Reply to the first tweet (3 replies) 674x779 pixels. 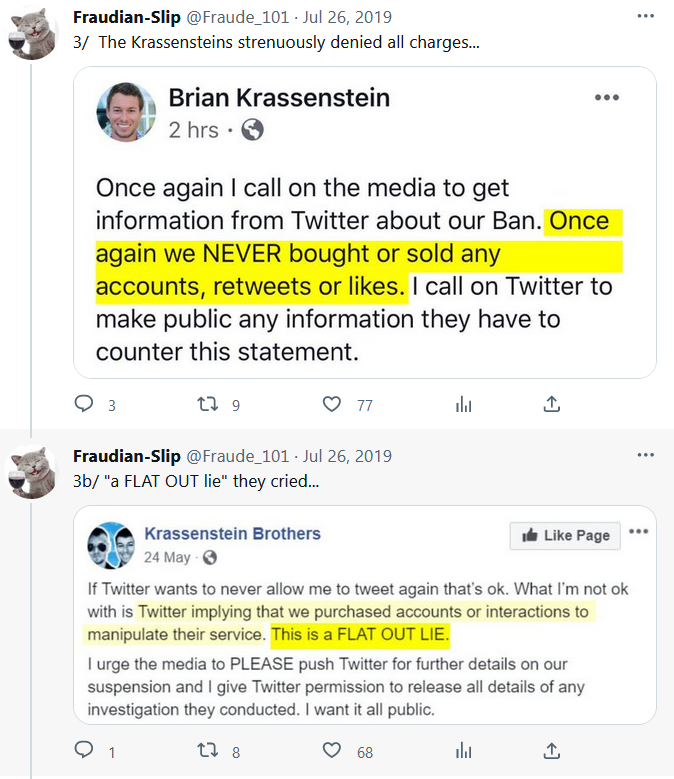click(x=85, y=404)
